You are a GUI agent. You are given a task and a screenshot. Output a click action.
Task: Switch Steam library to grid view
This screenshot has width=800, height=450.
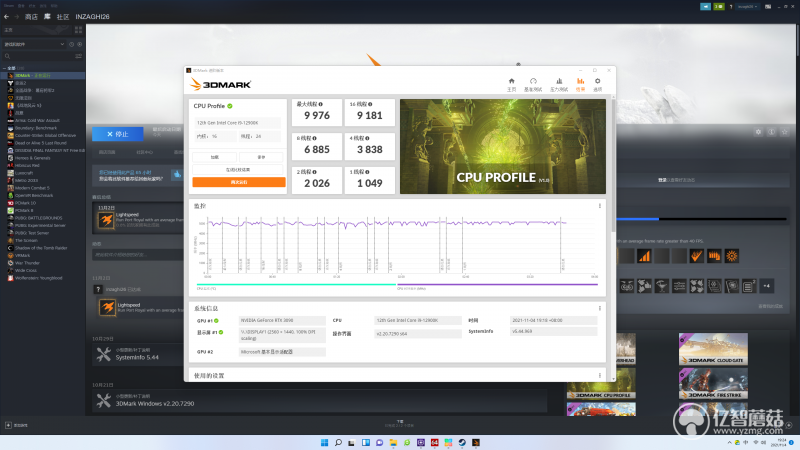[x=78, y=30]
